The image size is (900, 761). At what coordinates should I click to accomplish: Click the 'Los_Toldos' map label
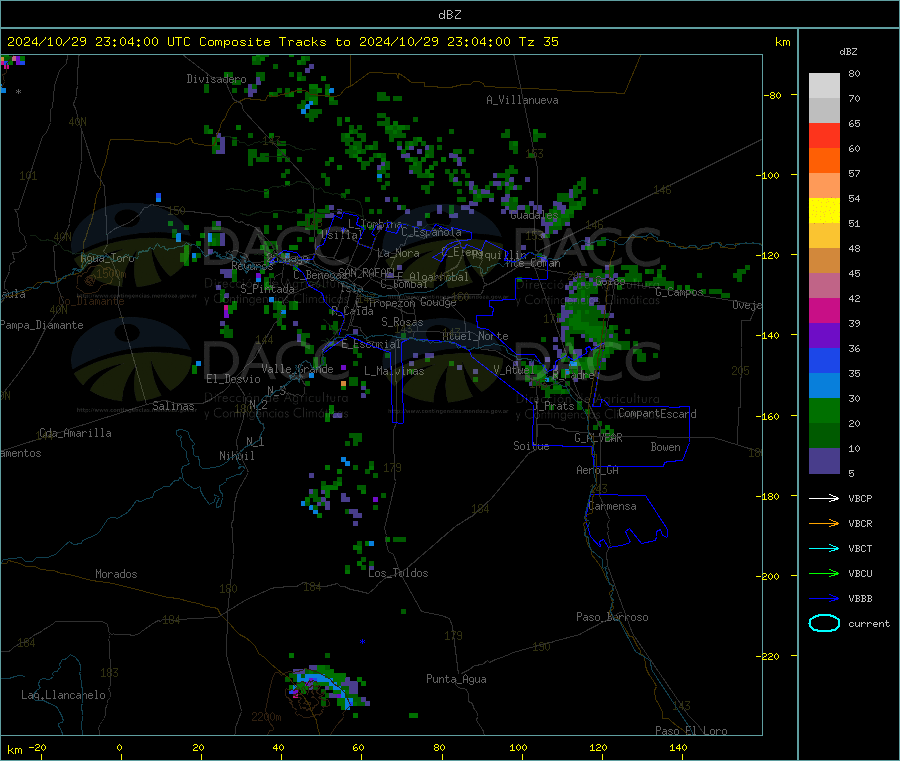(x=398, y=573)
